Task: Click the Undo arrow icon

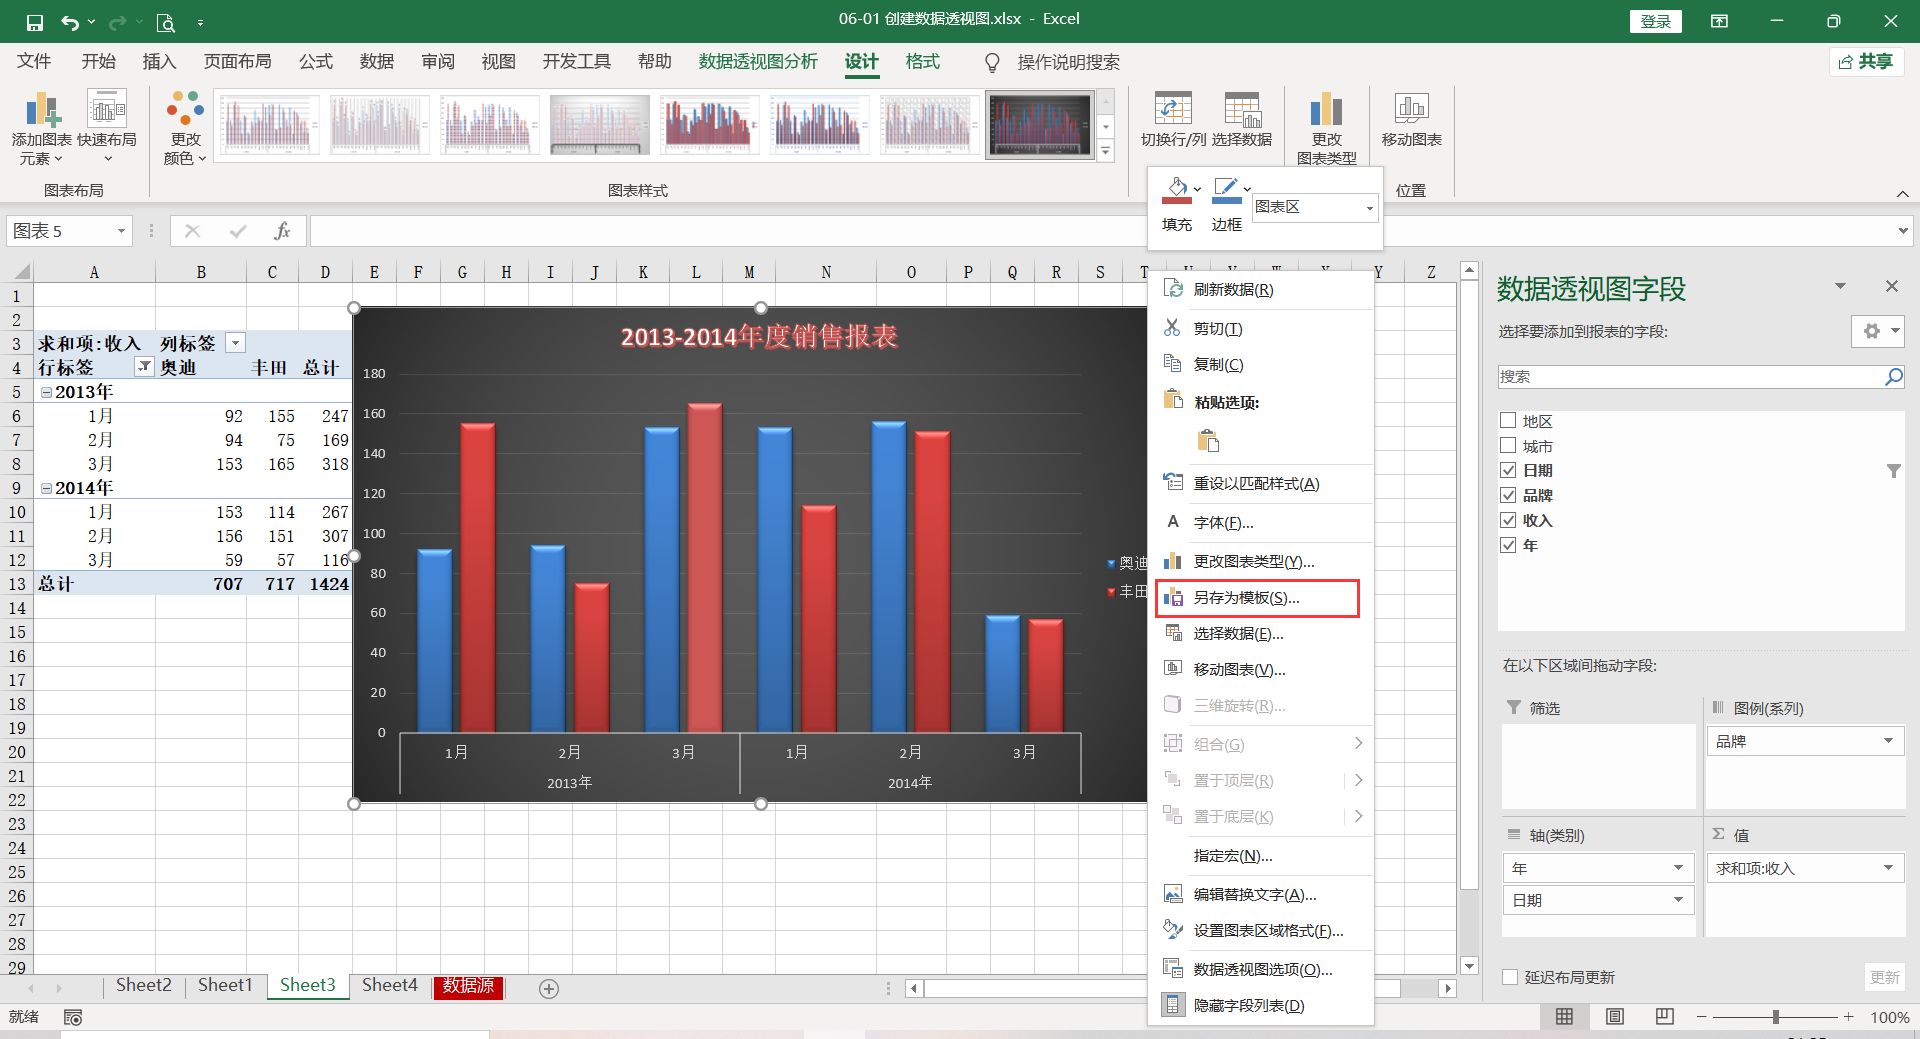Action: point(69,21)
